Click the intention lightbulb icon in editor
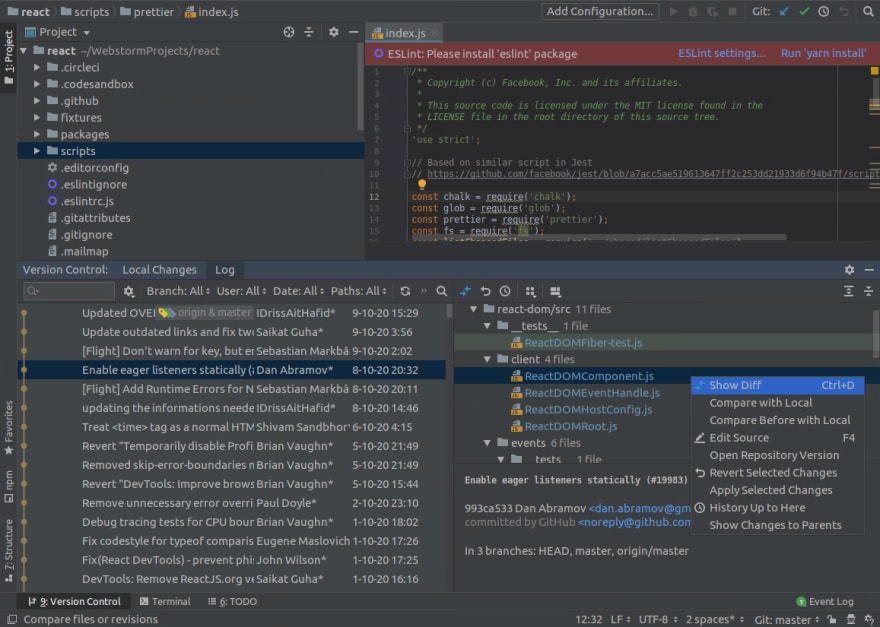The height and width of the screenshot is (627, 880). point(421,184)
